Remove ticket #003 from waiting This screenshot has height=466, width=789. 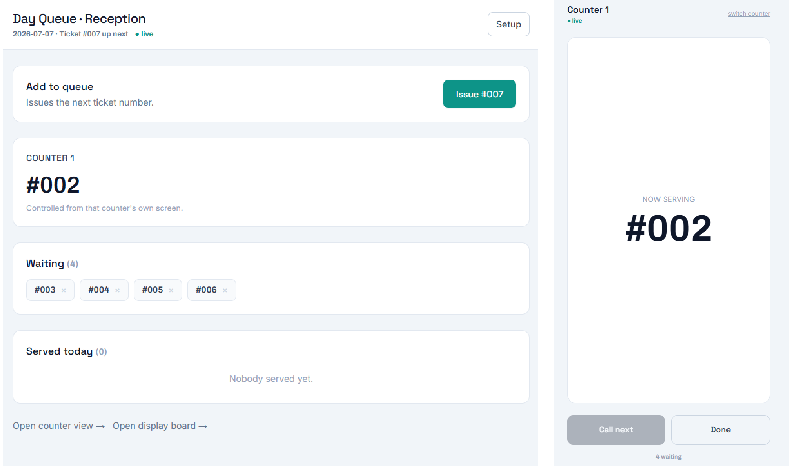point(64,290)
